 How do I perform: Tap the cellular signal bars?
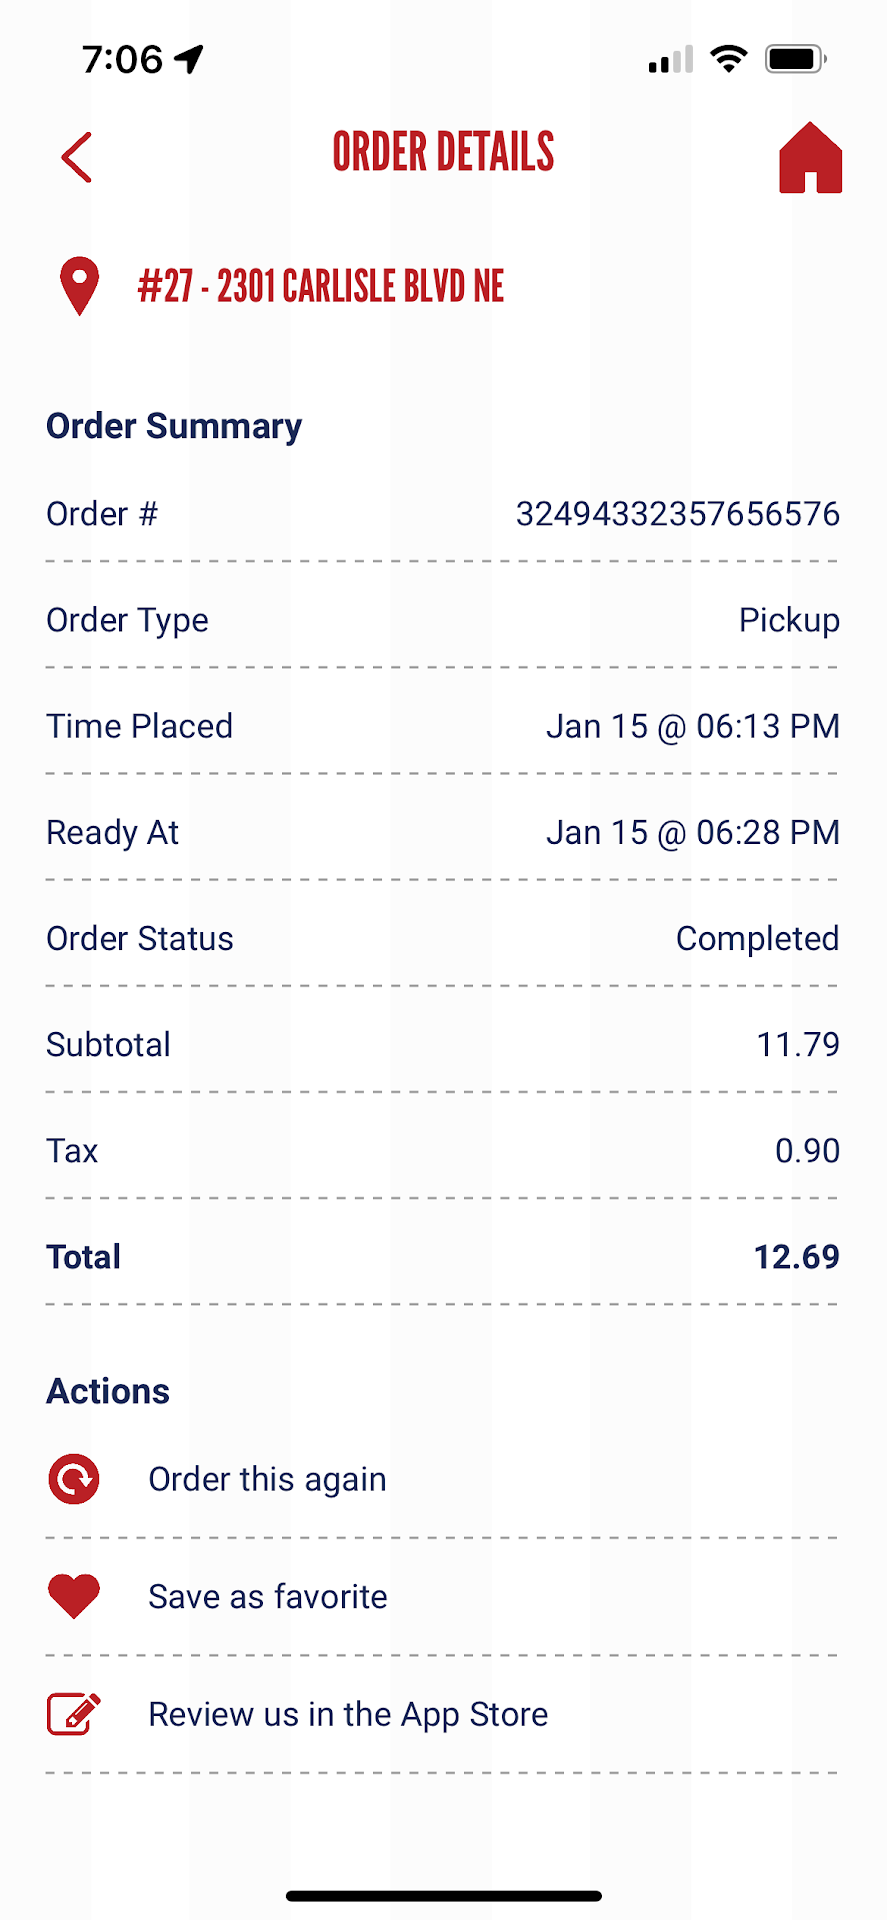coord(670,60)
